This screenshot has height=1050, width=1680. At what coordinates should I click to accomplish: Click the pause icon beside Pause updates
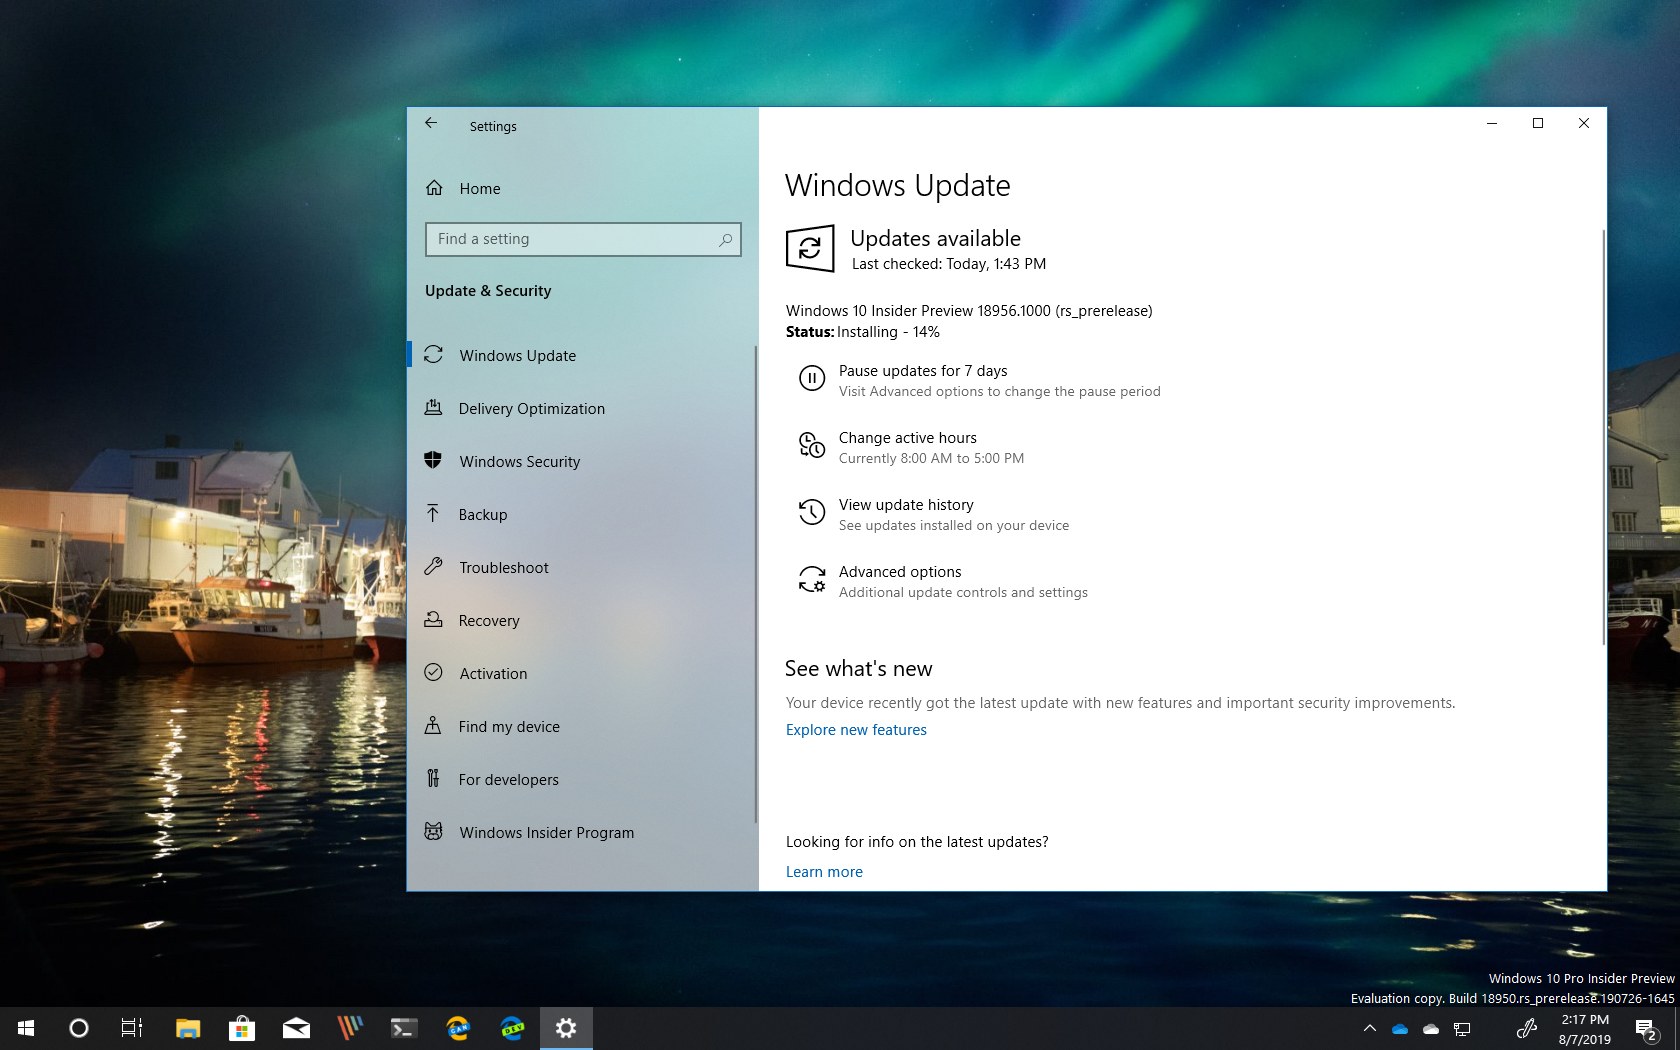pos(812,379)
